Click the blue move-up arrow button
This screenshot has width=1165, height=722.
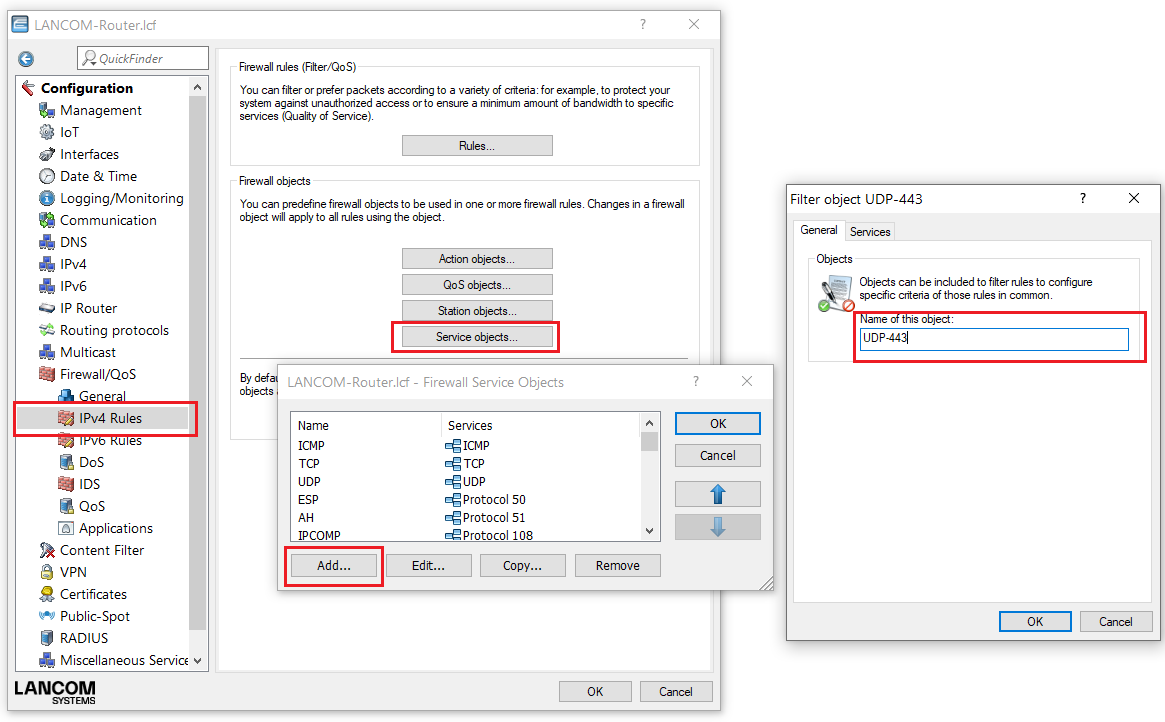click(717, 494)
